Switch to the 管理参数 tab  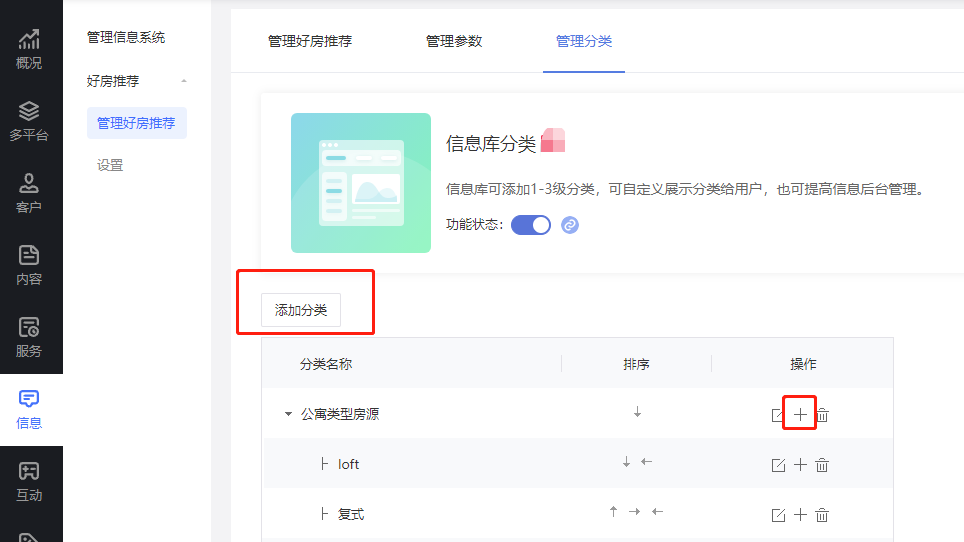[454, 41]
